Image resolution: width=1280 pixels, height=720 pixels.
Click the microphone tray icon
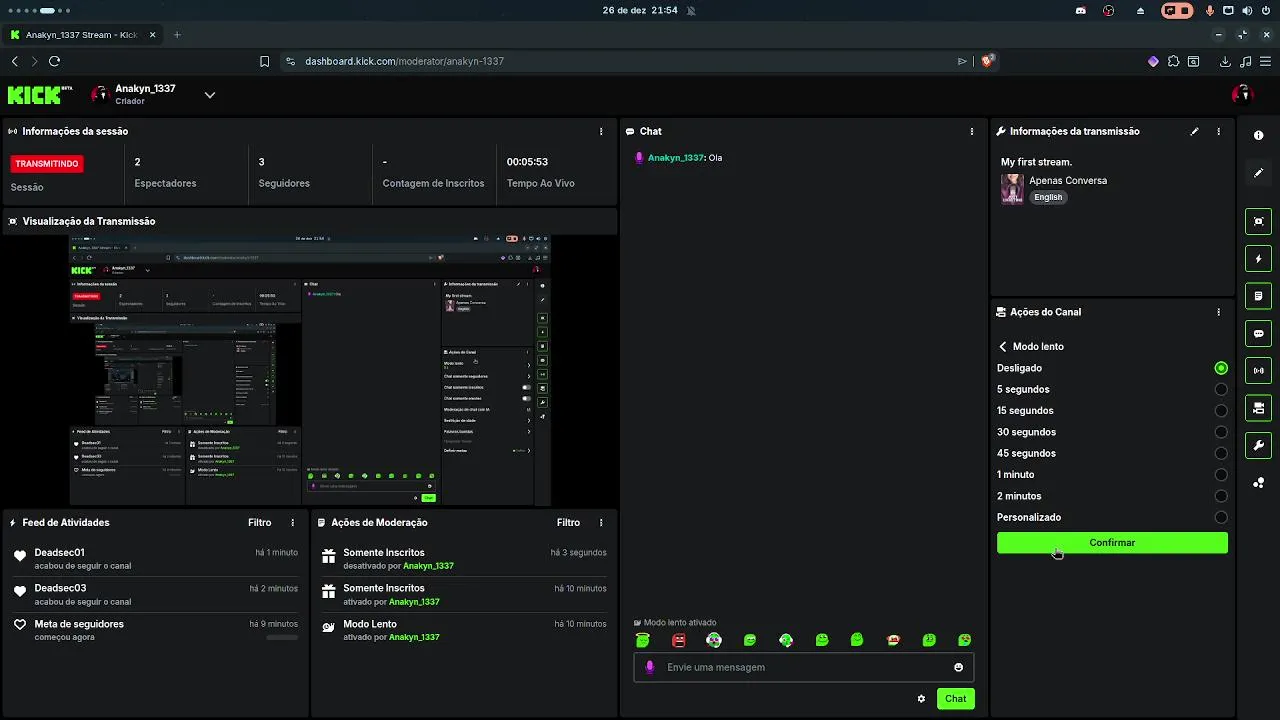(1210, 10)
